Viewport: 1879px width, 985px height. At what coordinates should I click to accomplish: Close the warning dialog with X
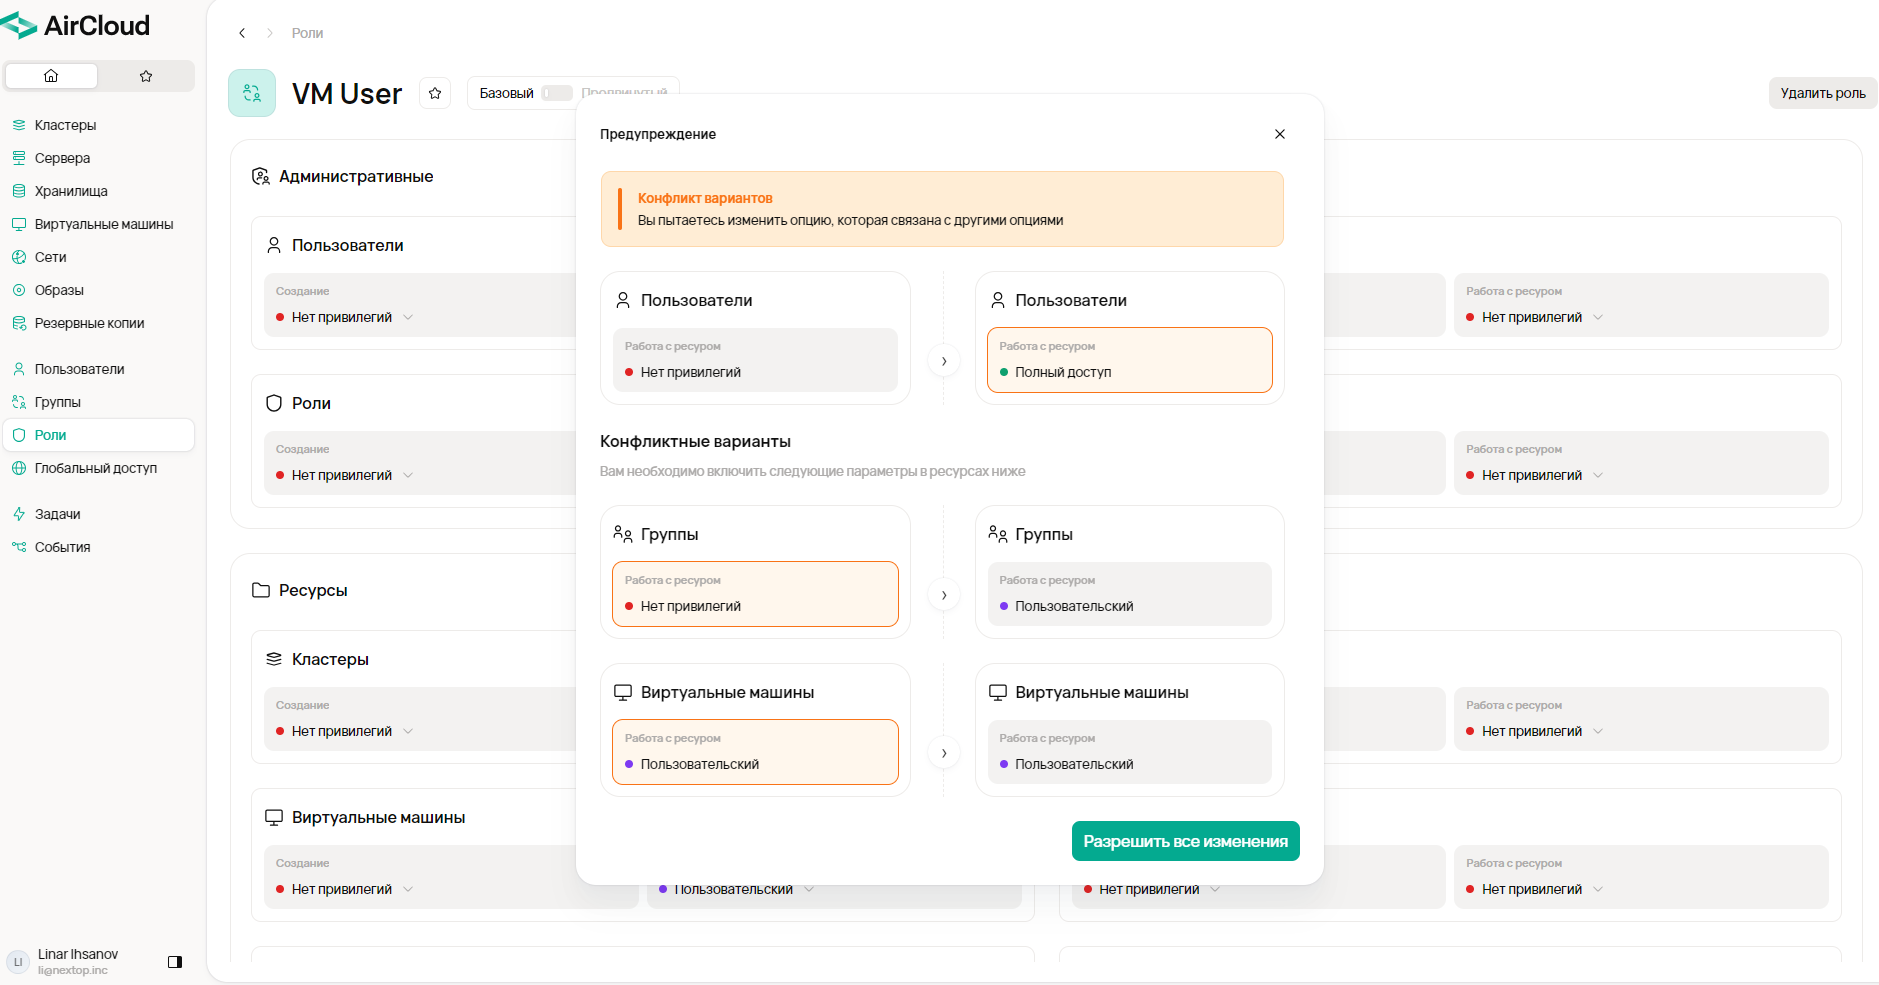(x=1279, y=134)
